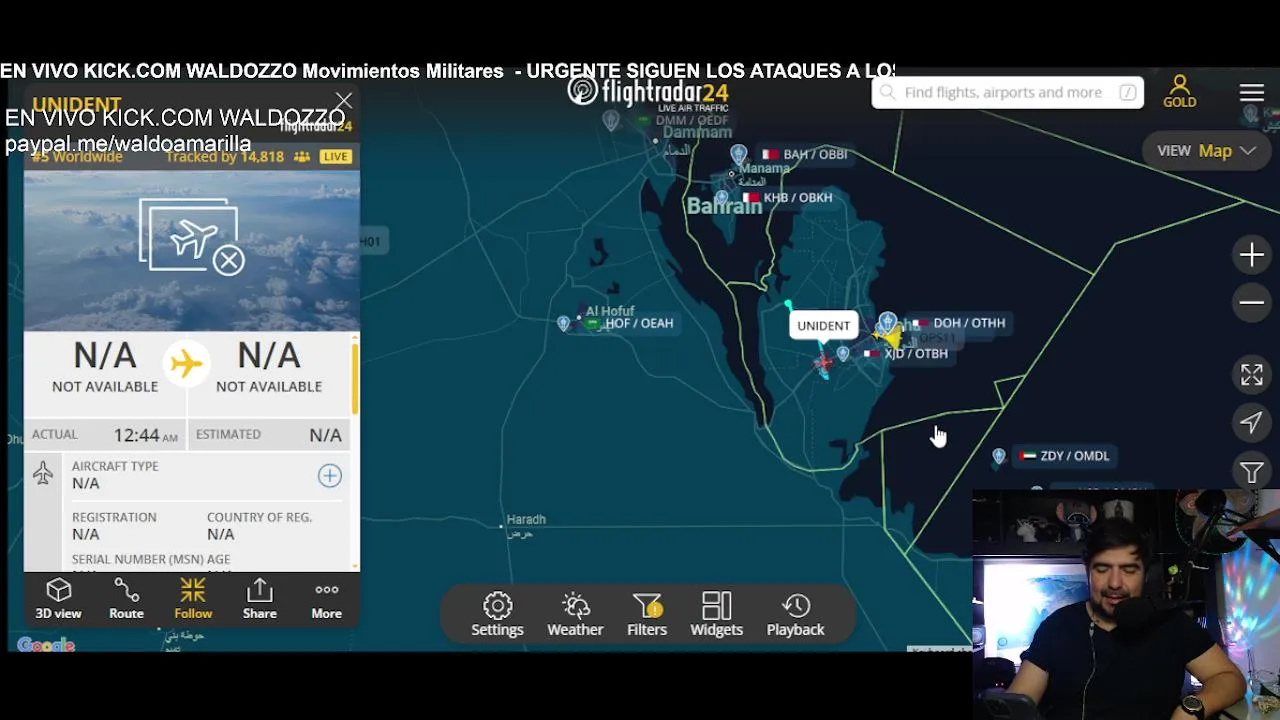
Task: Select the DMM / OEDF airport marker
Action: [x=611, y=121]
